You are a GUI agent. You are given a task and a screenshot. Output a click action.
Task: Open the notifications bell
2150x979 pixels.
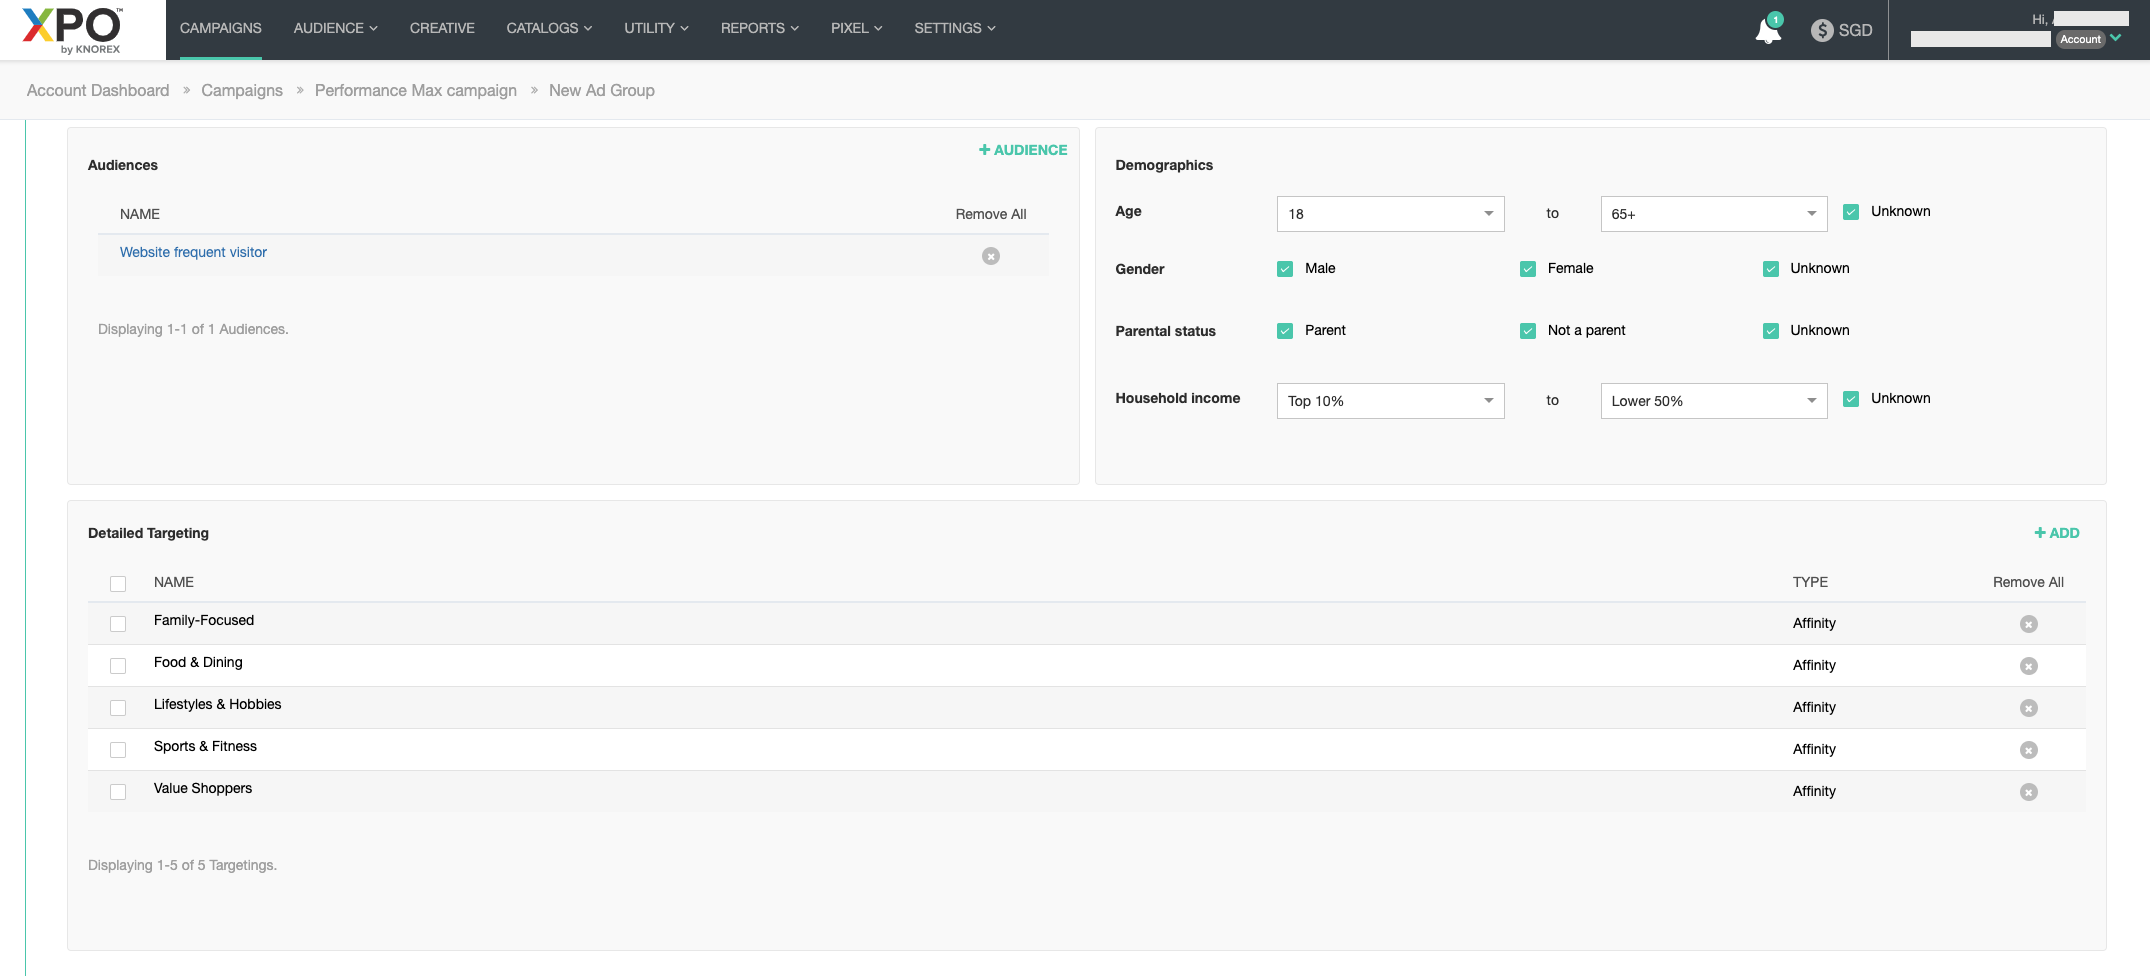click(1767, 31)
